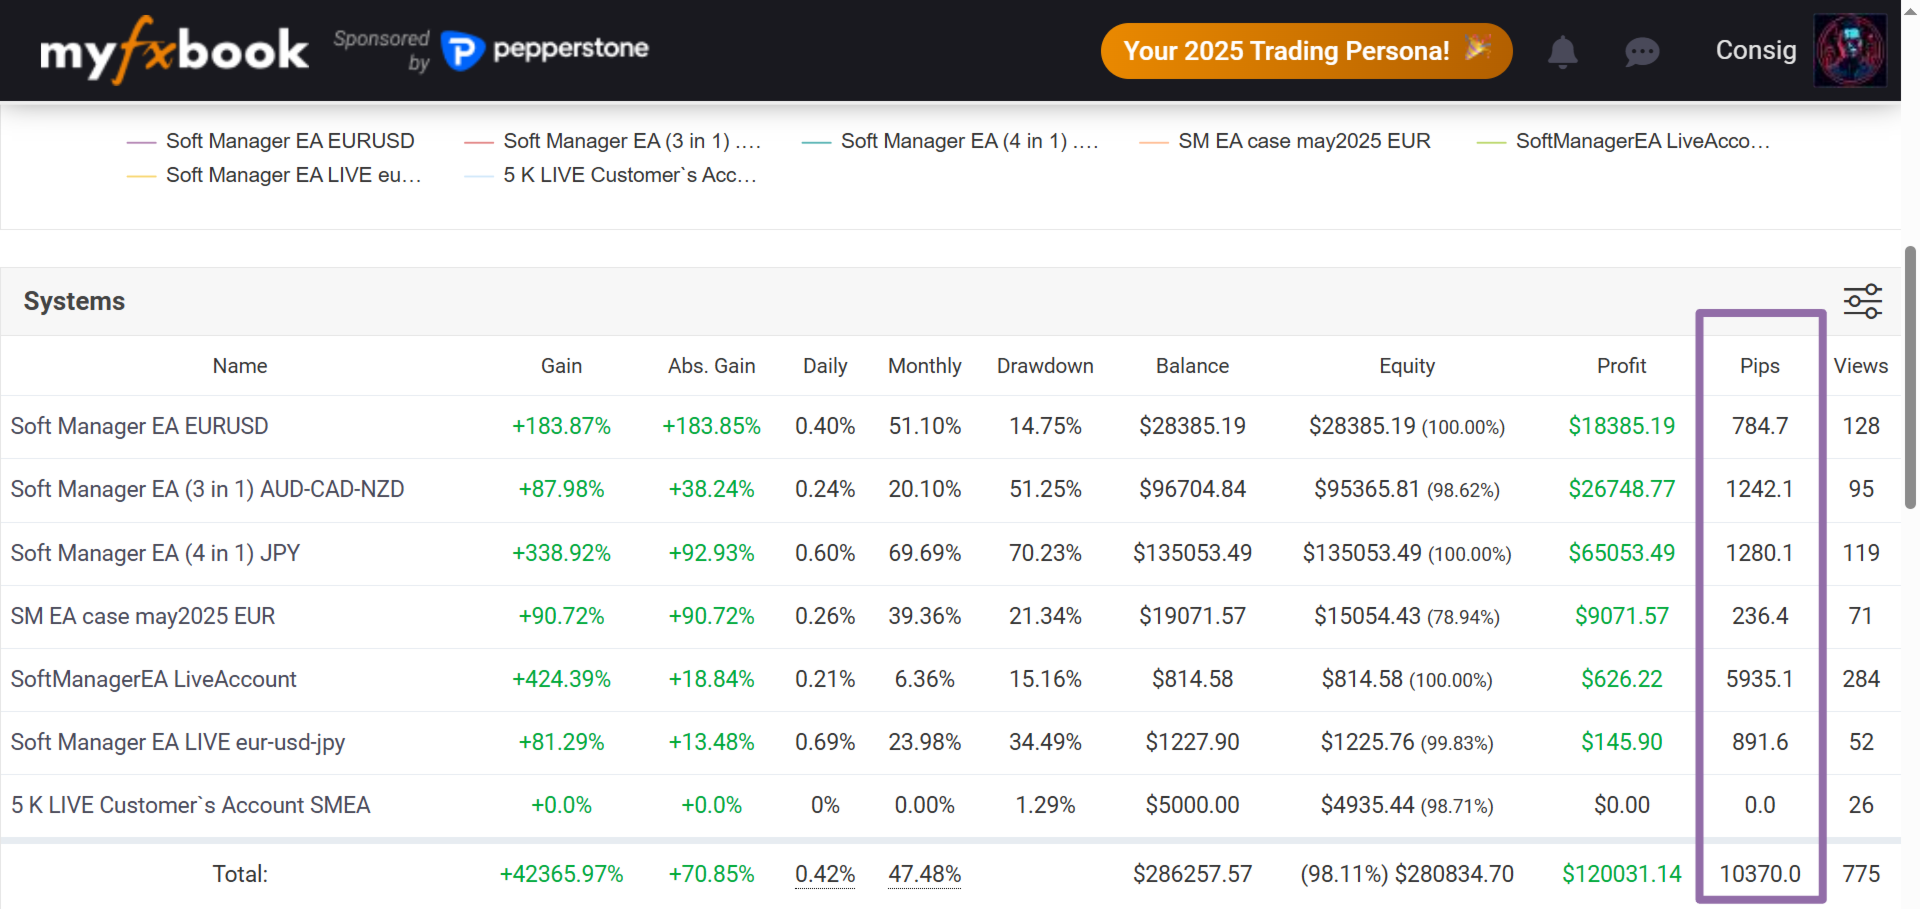Click the underlined total Monthly 47.48% value
Viewport: 1920px width, 909px height.
(x=924, y=874)
